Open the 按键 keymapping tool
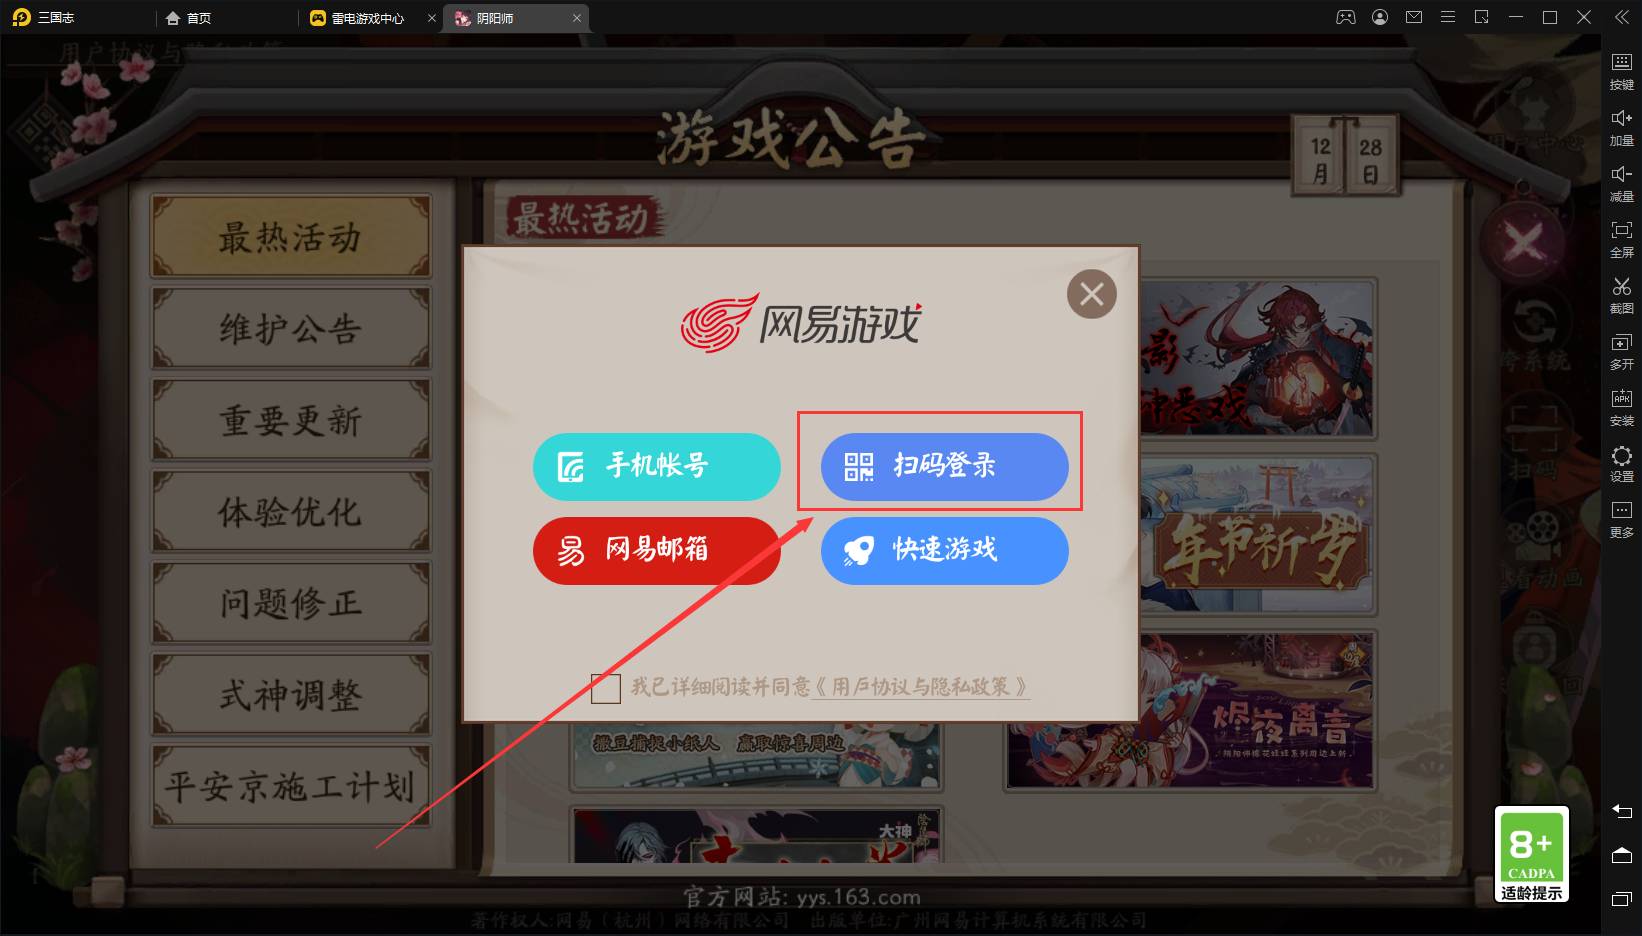This screenshot has width=1642, height=936. [x=1621, y=71]
